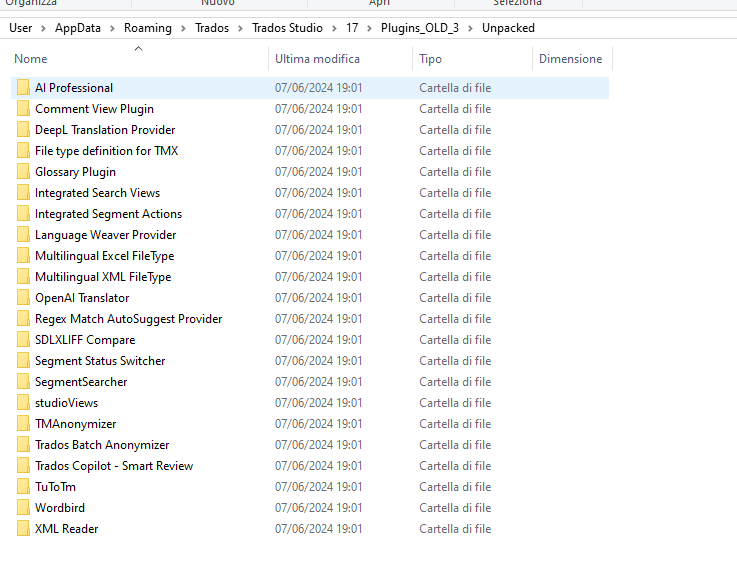The width and height of the screenshot is (737, 587).
Task: Select the Integrated Segment Actions name
Action: pyautogui.click(x=108, y=214)
